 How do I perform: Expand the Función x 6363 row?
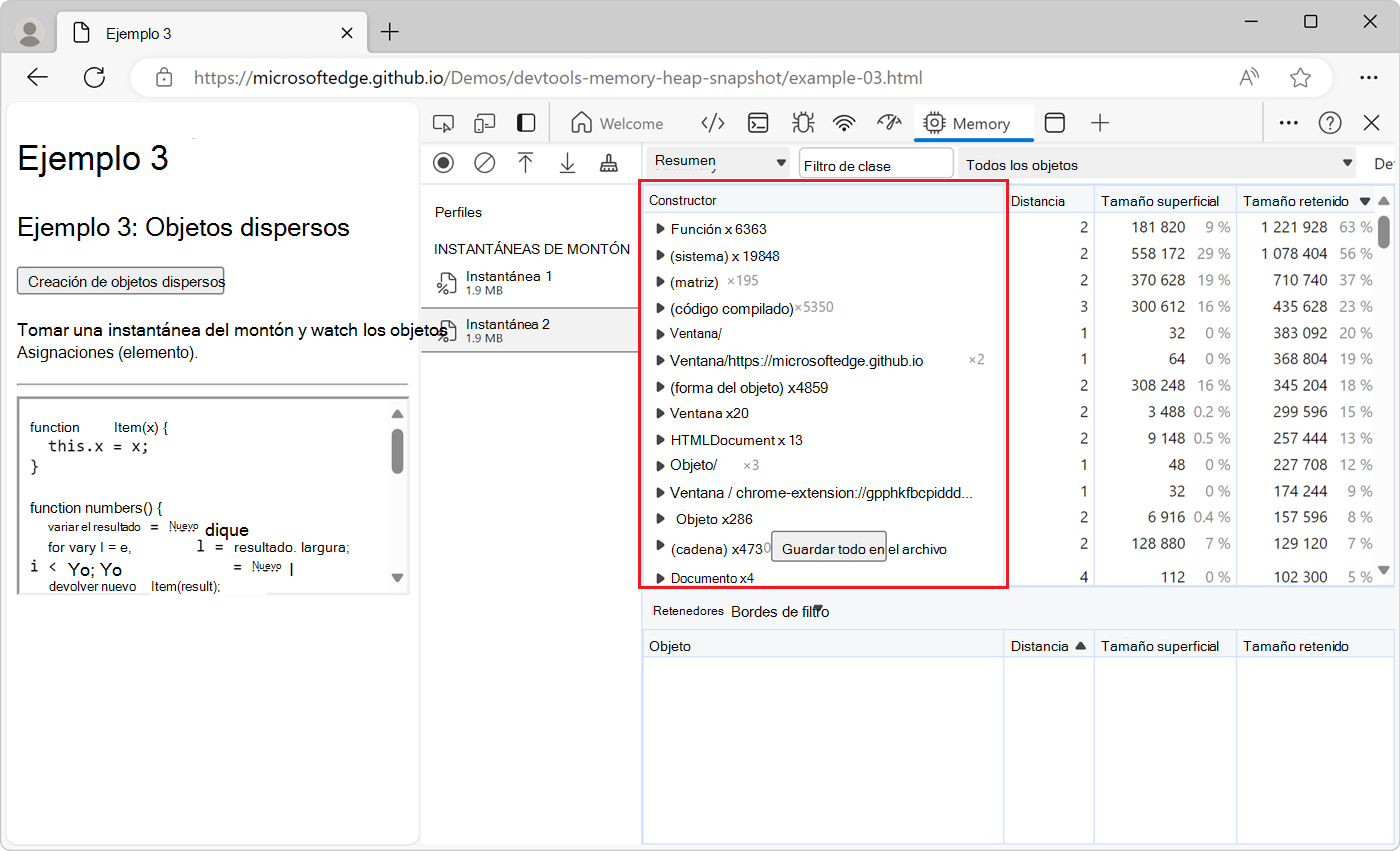click(660, 229)
